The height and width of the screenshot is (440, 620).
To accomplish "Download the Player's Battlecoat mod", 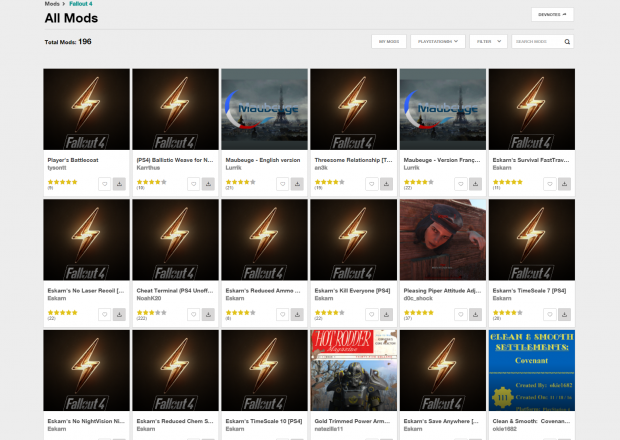I will pyautogui.click(x=119, y=184).
